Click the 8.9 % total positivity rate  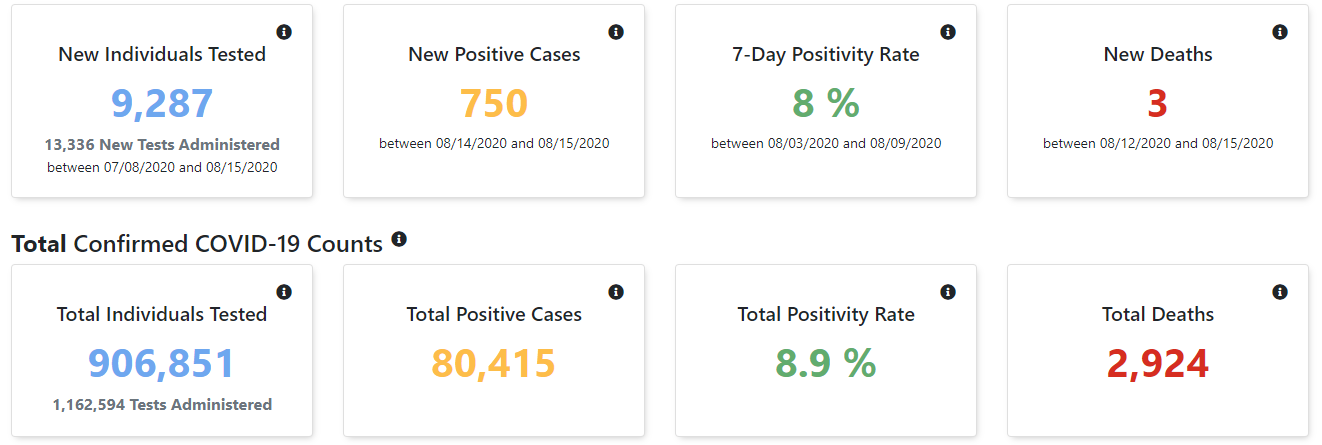826,364
